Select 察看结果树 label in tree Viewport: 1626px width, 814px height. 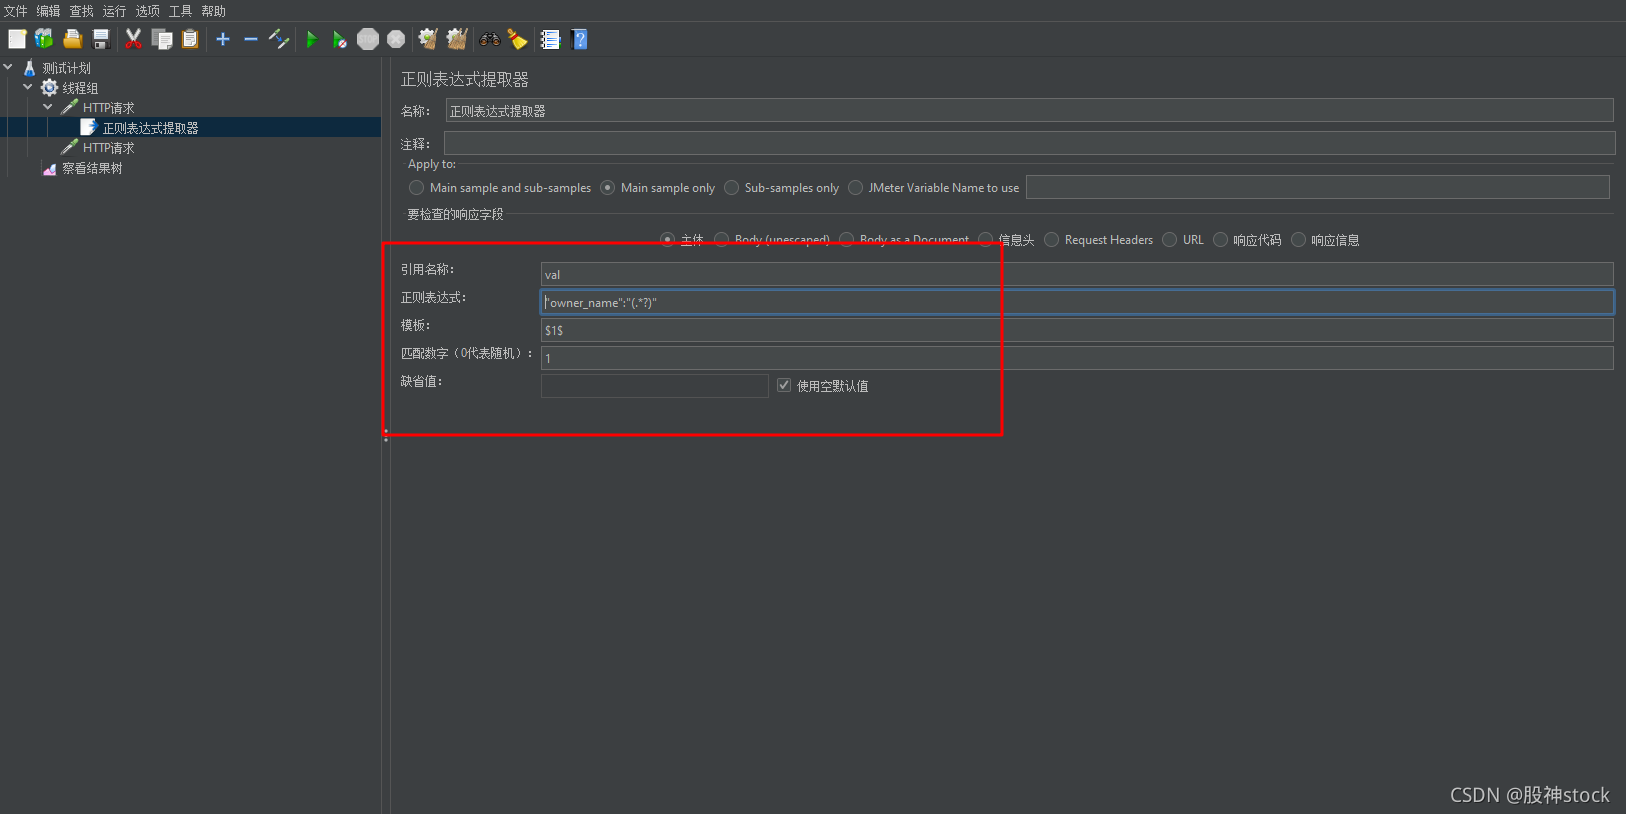[92, 168]
